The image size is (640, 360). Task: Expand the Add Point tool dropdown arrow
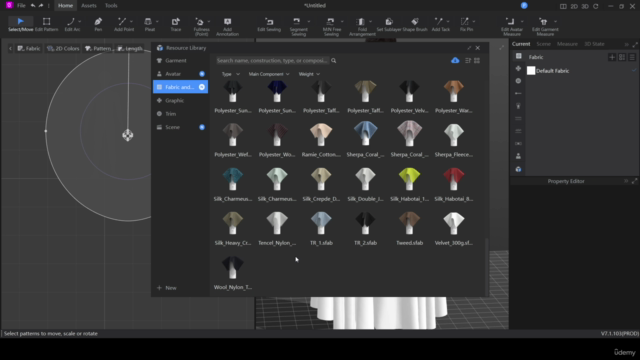(131, 21)
